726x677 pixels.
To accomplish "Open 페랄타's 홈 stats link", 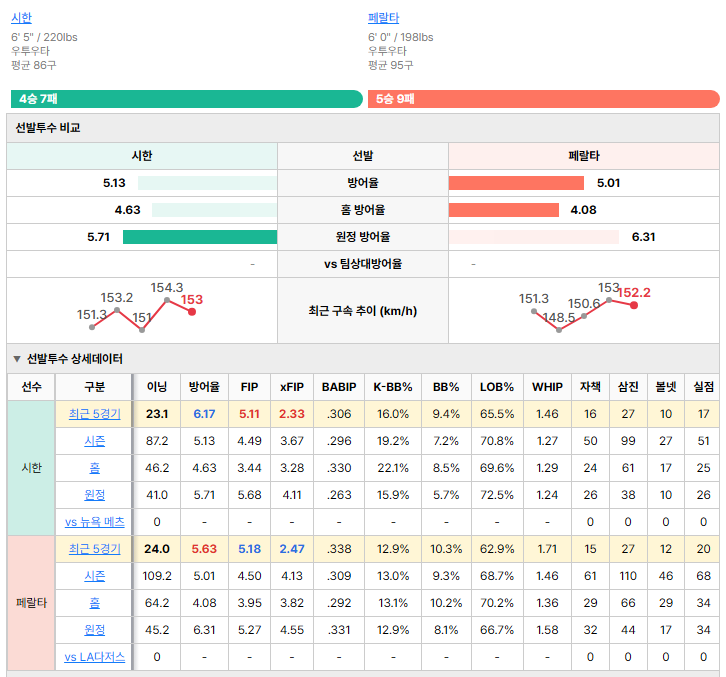I will tap(94, 603).
